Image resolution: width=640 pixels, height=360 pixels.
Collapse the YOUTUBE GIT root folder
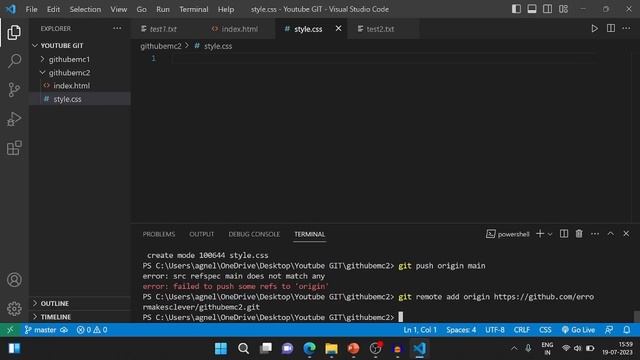point(80,45)
